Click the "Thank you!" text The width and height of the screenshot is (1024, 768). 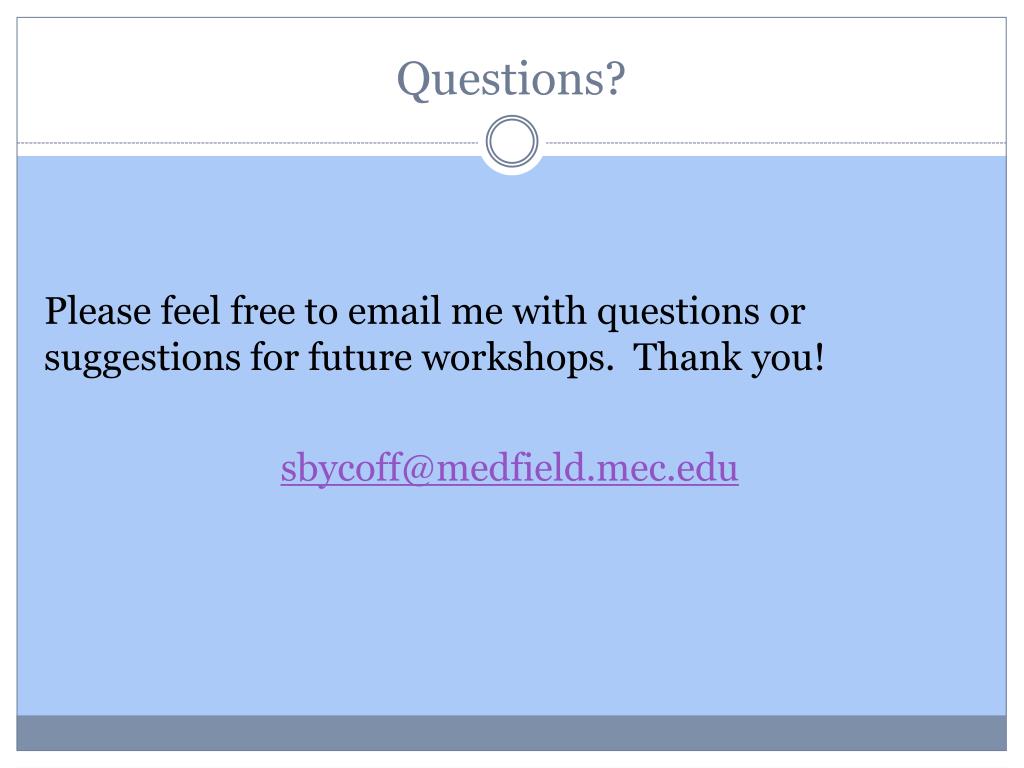click(729, 358)
